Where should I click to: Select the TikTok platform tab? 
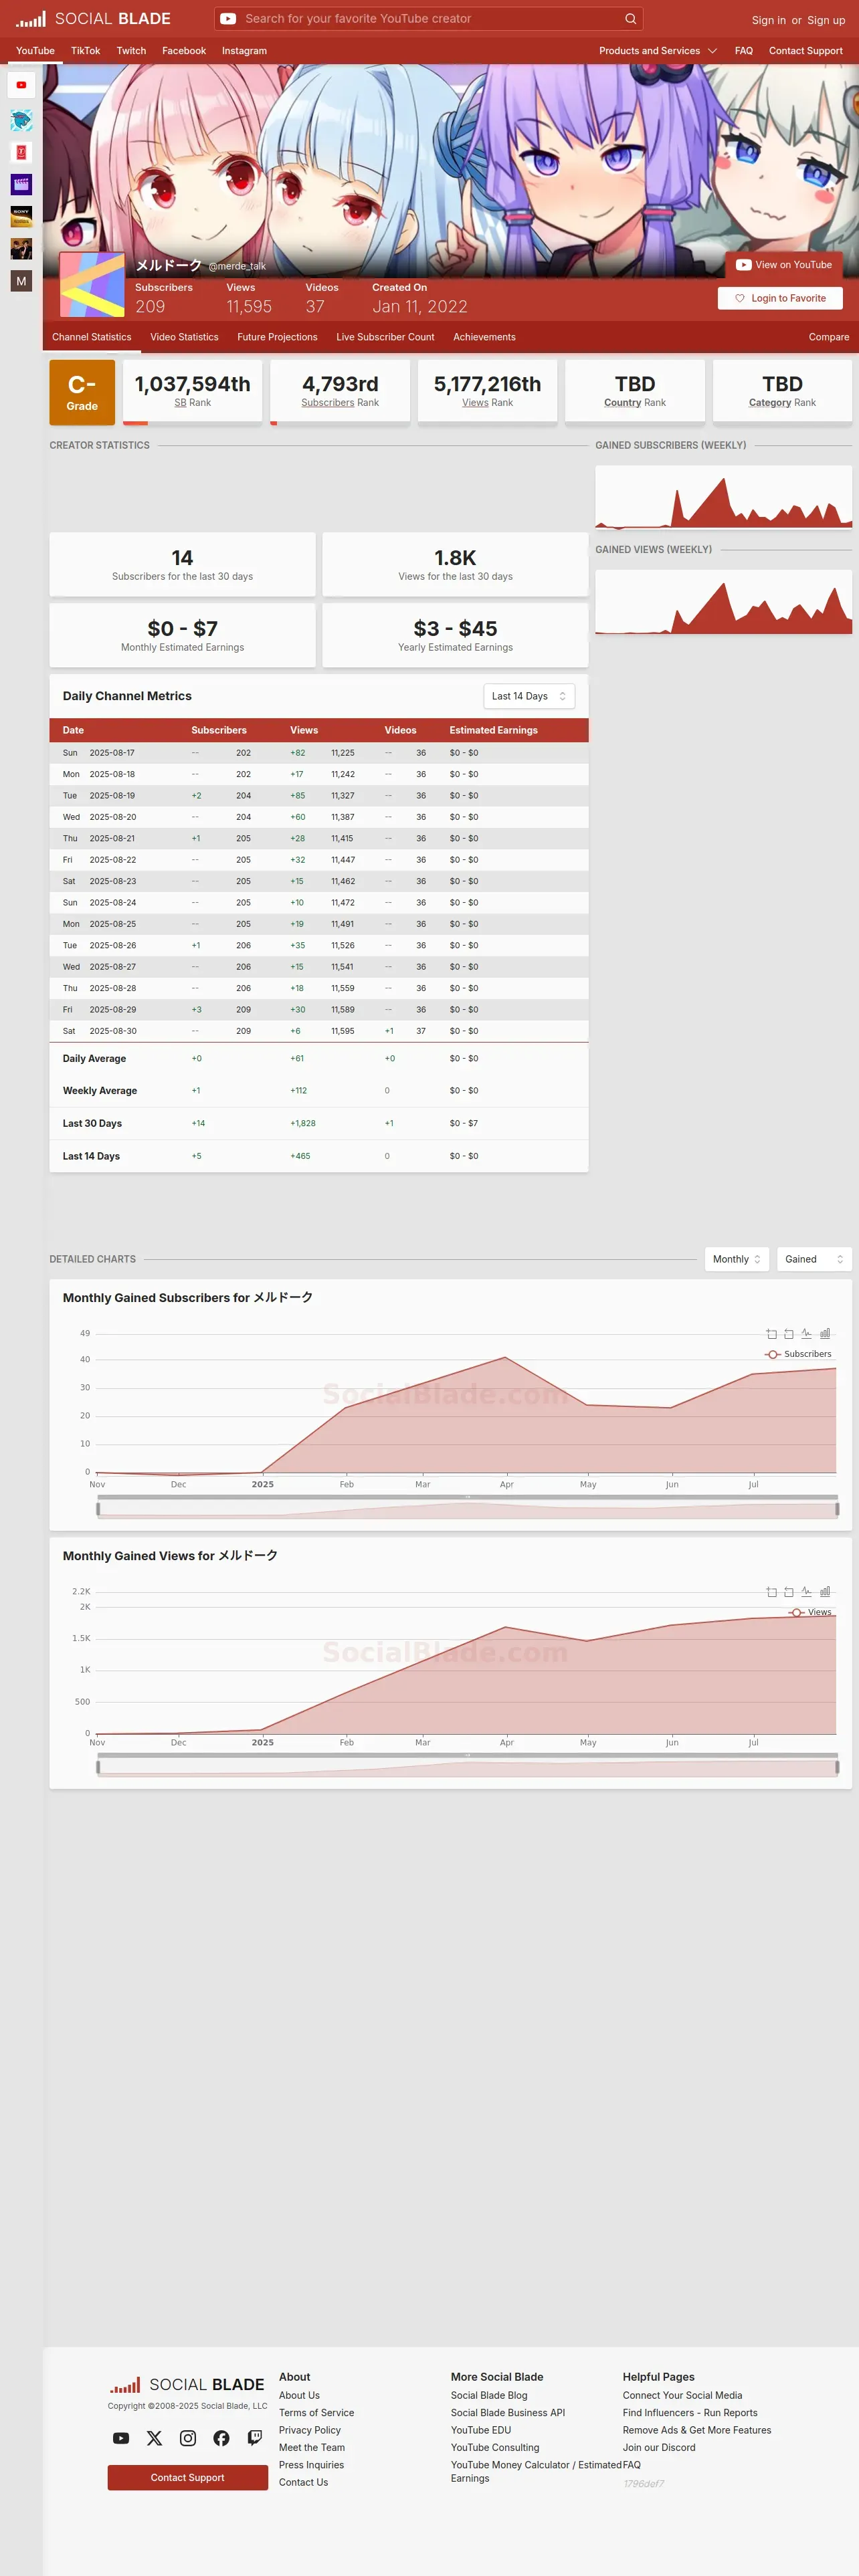tap(85, 51)
